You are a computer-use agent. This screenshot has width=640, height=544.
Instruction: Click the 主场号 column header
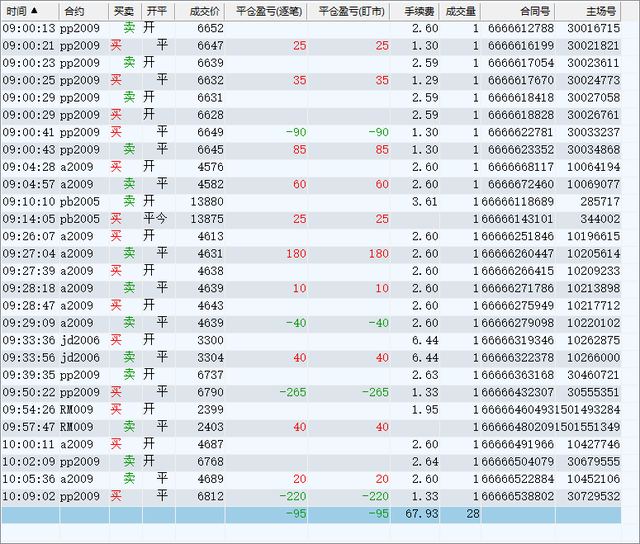[x=599, y=12]
